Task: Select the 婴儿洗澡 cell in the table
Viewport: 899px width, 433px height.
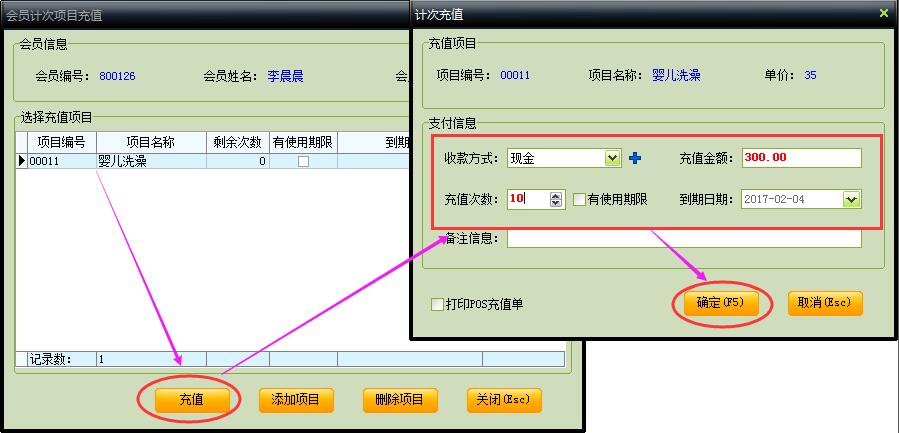Action: [x=151, y=161]
